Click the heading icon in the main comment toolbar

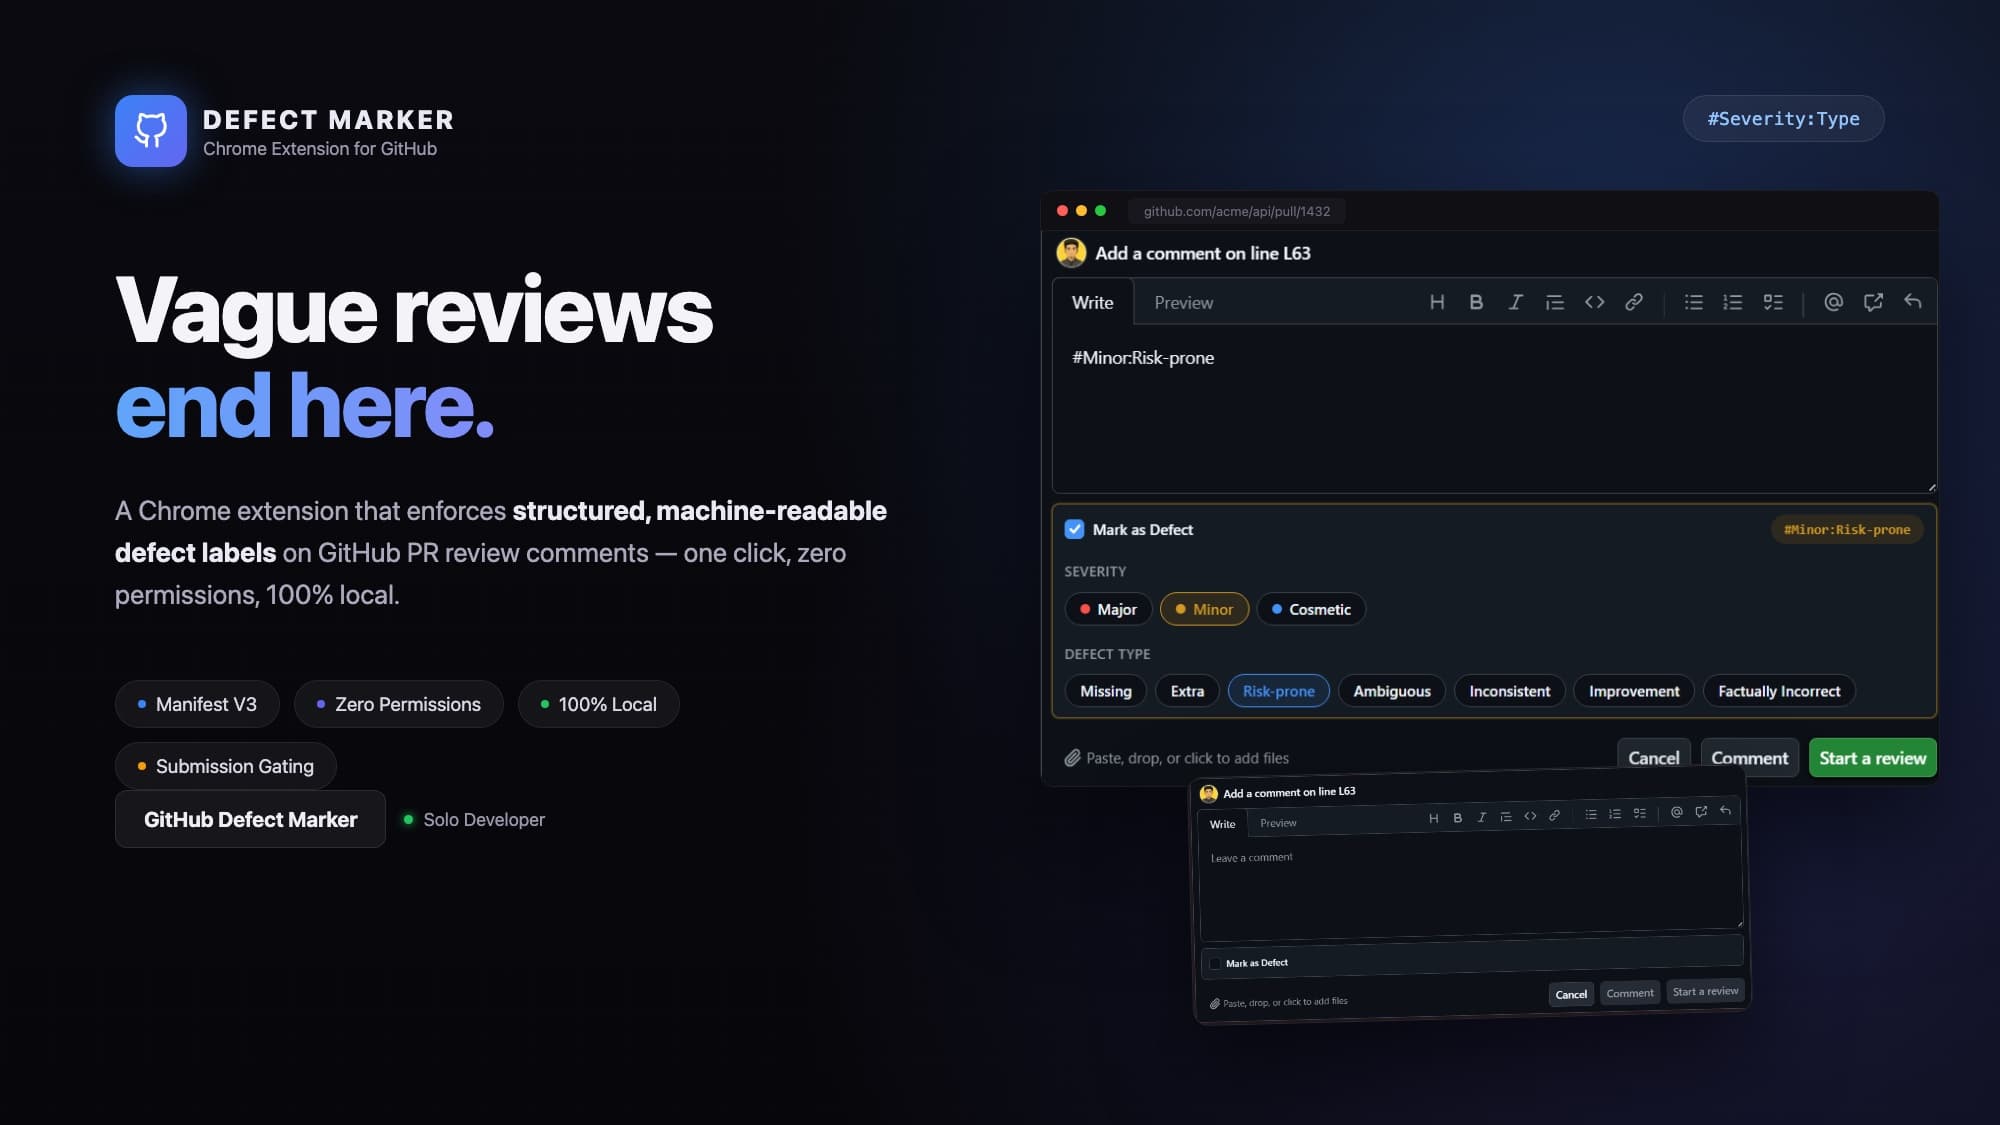(x=1437, y=302)
